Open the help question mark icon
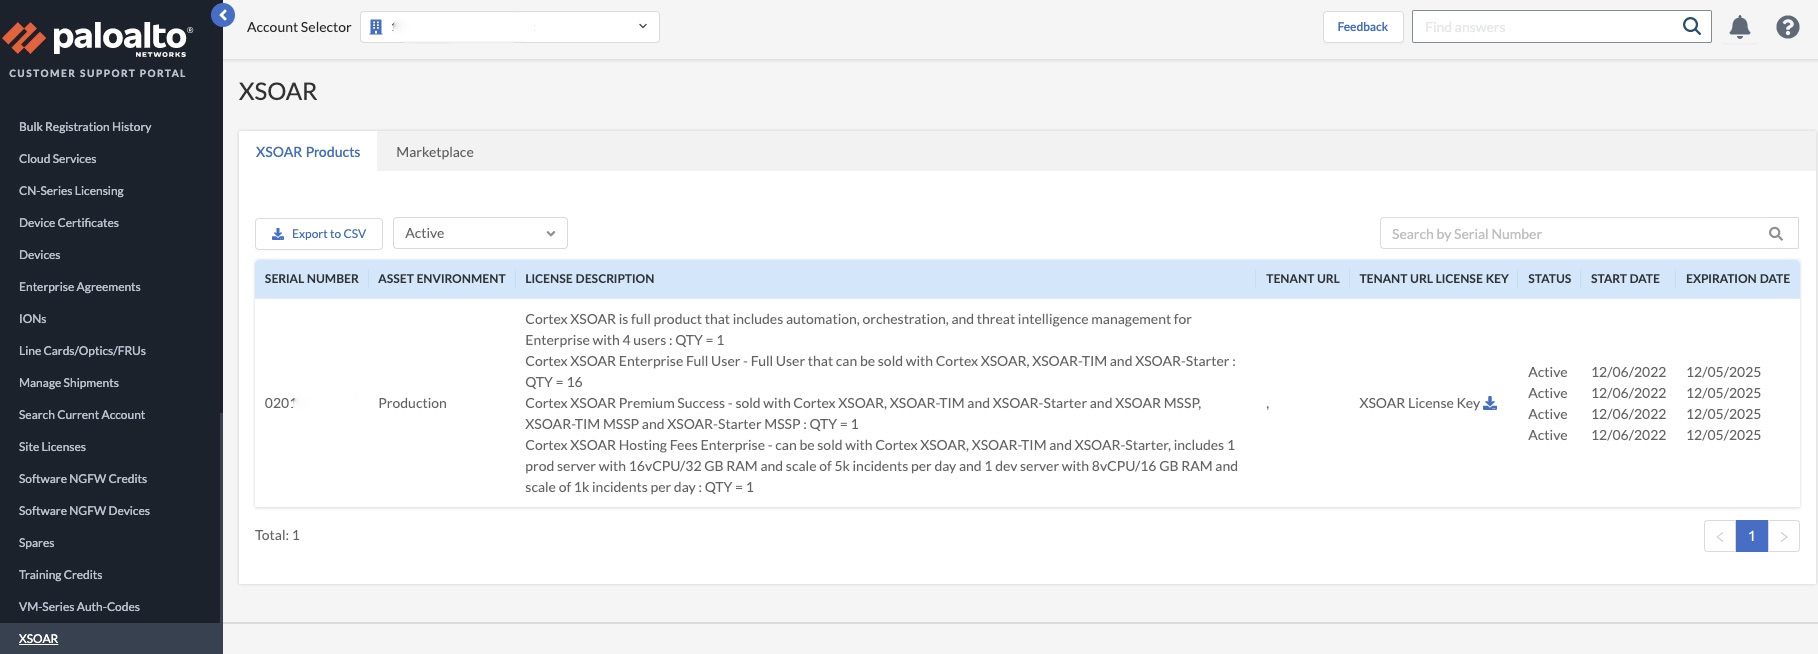Viewport: 1818px width, 654px height. [x=1788, y=27]
